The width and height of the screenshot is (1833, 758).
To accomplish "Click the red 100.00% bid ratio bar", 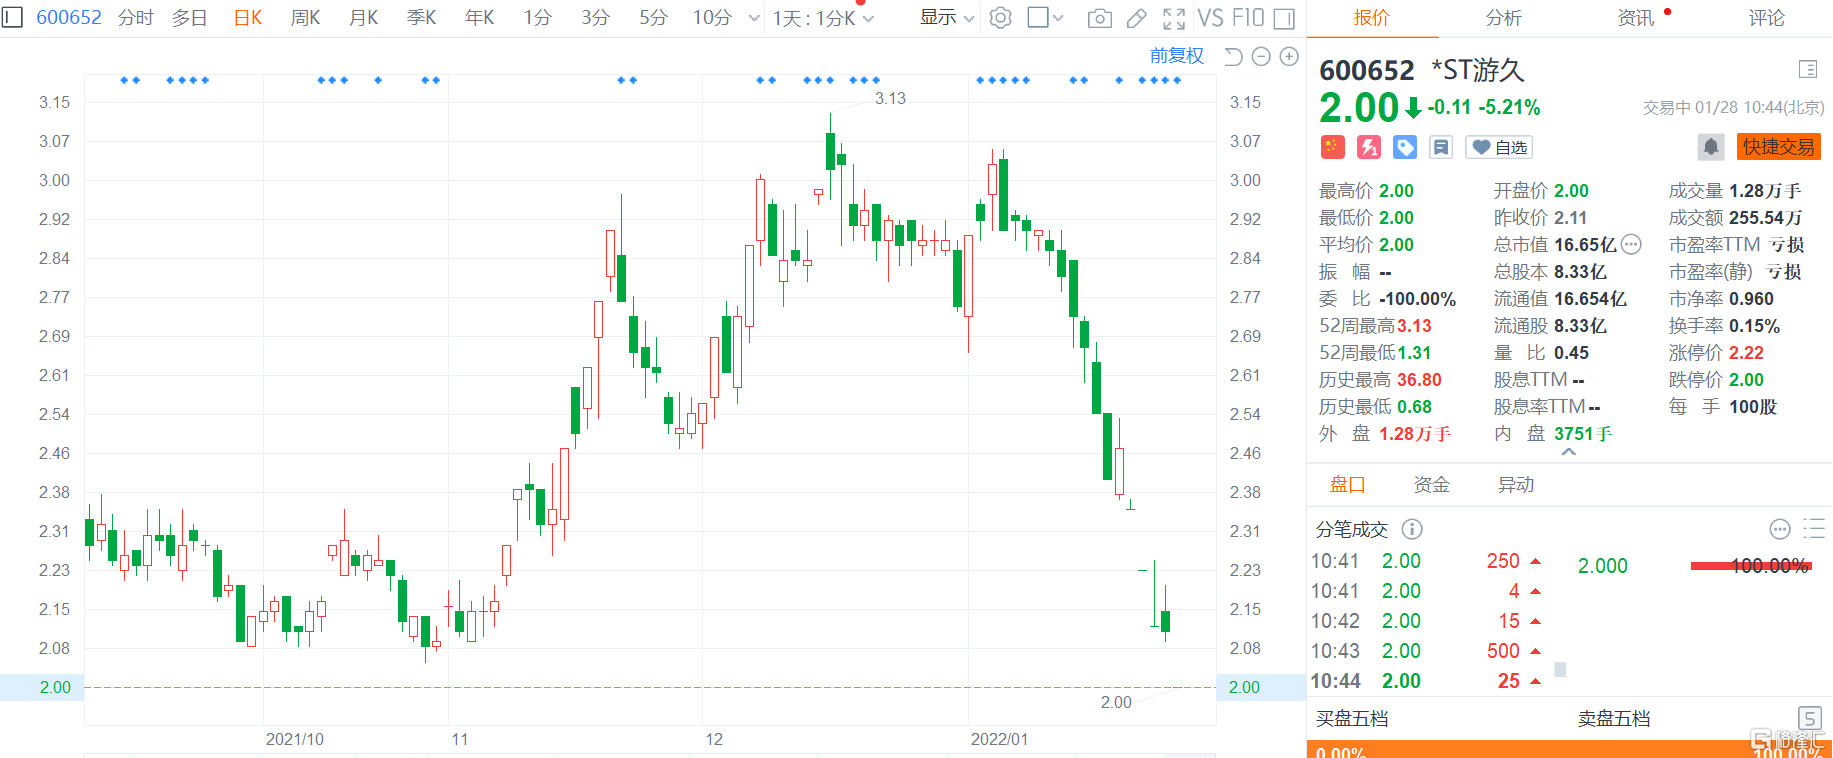I will pos(1751,566).
